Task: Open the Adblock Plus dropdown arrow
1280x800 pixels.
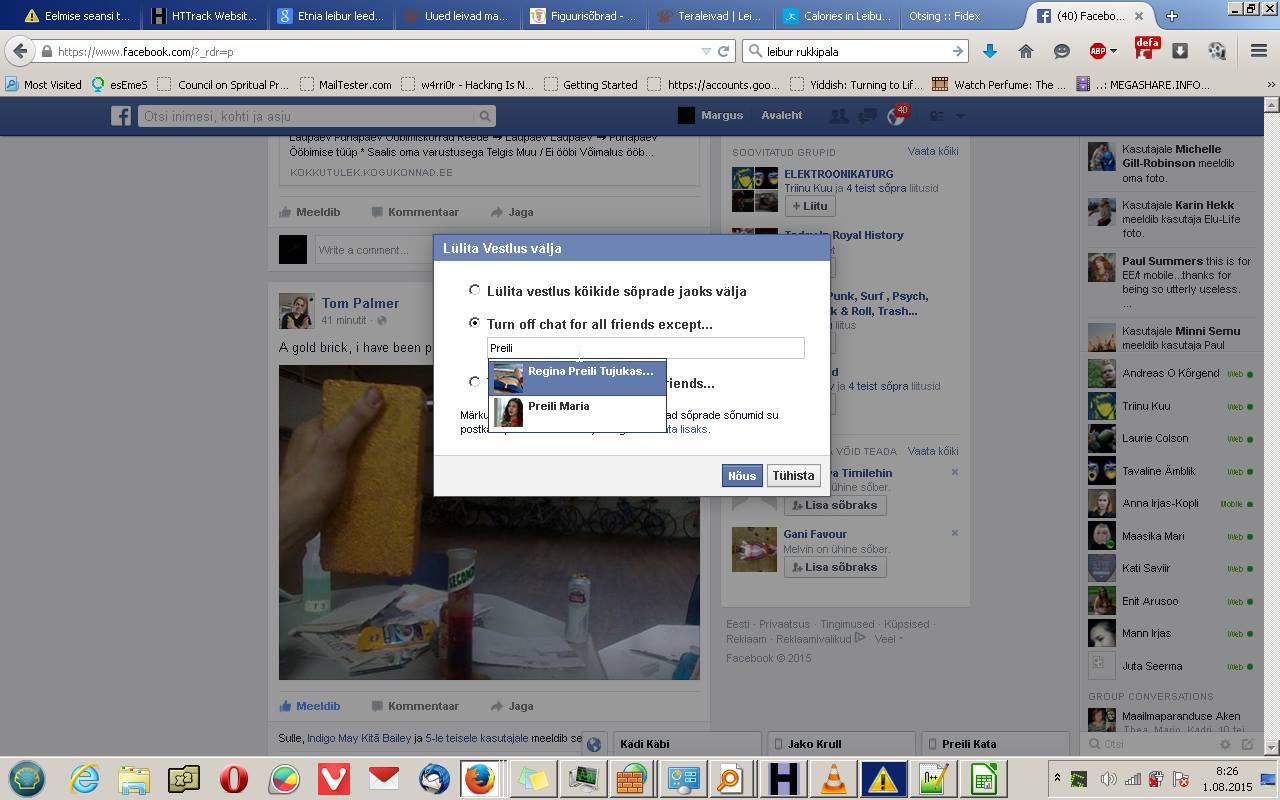Action: 1113,51
